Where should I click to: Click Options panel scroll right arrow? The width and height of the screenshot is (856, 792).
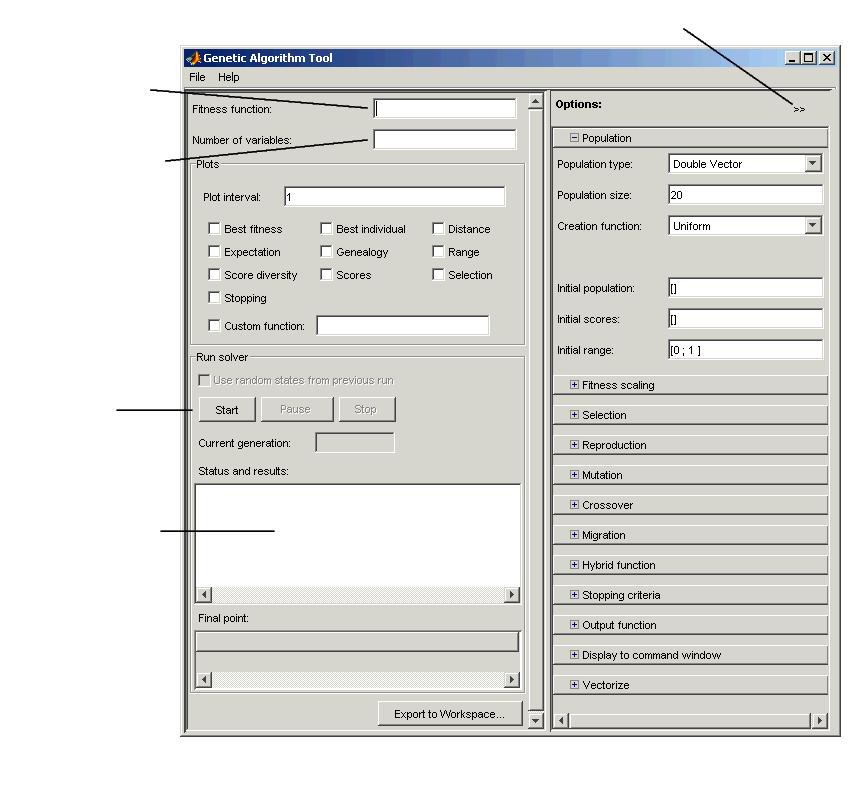819,720
